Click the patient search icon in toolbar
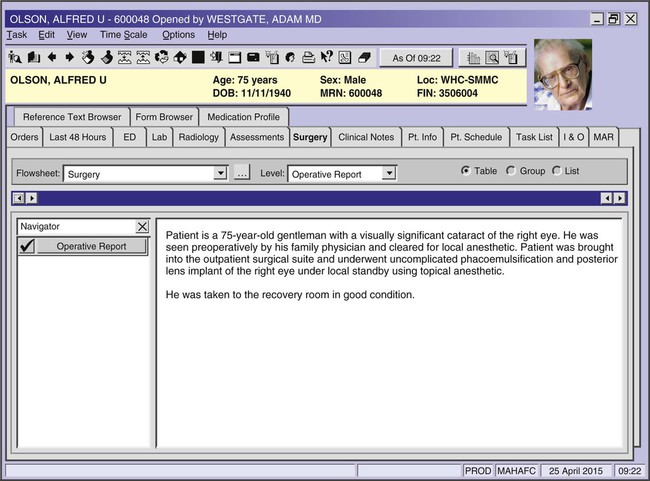The height and width of the screenshot is (481, 650). (x=15, y=57)
